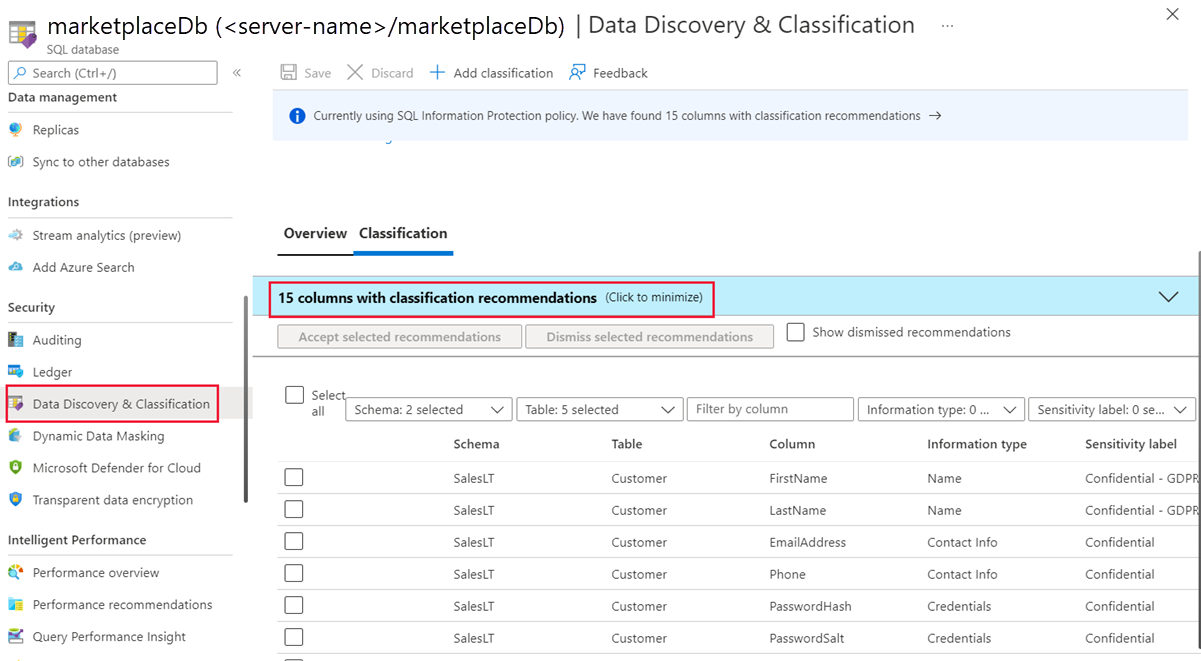Viewport: 1201px width, 661px height.
Task: Open the Sensitivity label filter dropdown
Action: tap(1111, 409)
